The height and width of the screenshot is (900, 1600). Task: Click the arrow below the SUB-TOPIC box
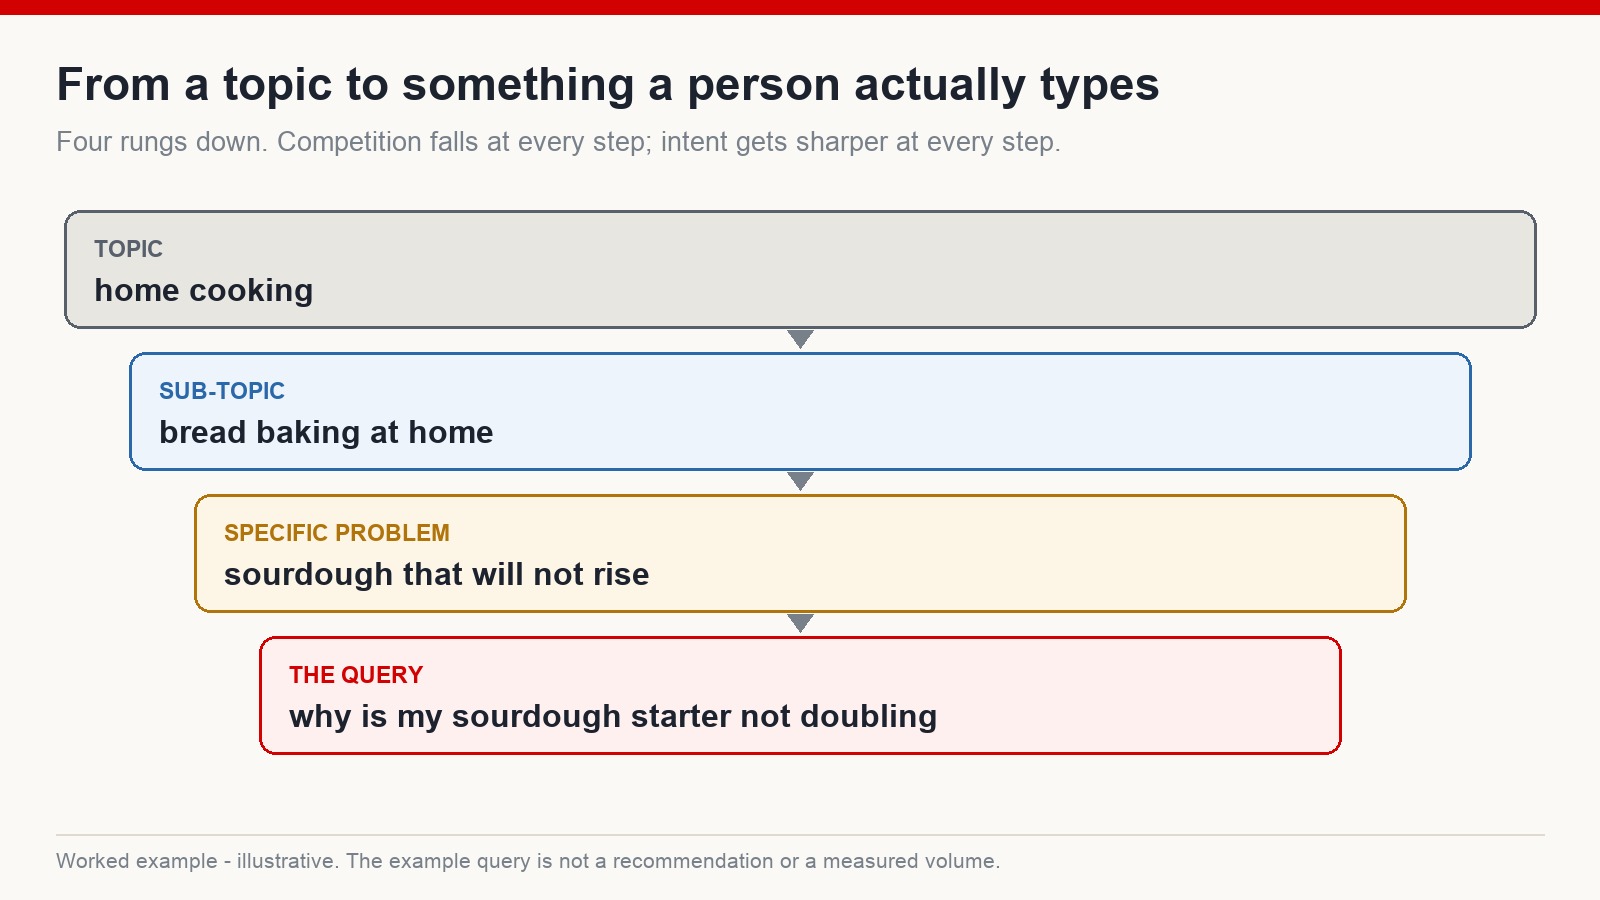point(800,481)
